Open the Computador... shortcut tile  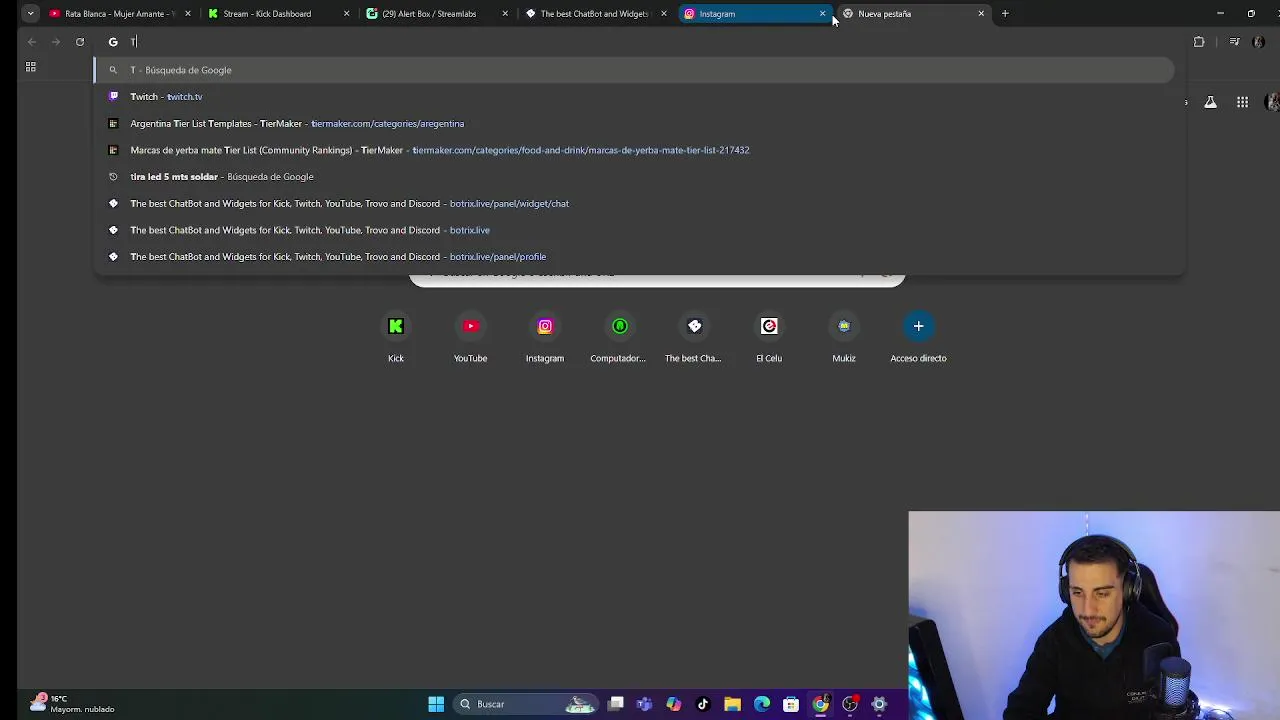[x=619, y=338]
